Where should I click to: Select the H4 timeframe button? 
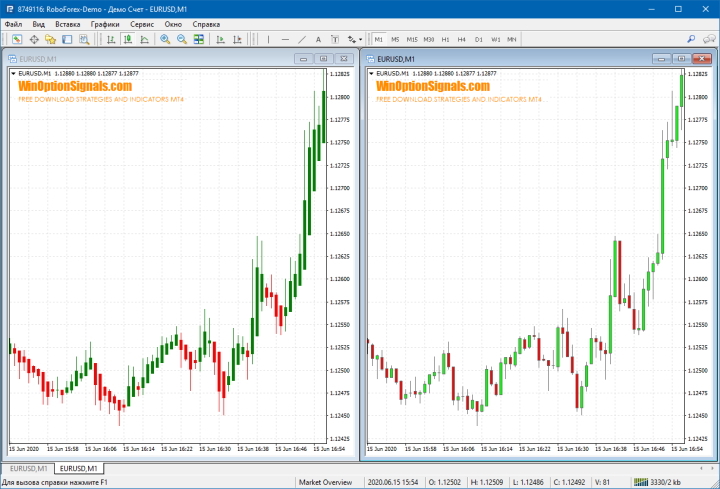[461, 39]
